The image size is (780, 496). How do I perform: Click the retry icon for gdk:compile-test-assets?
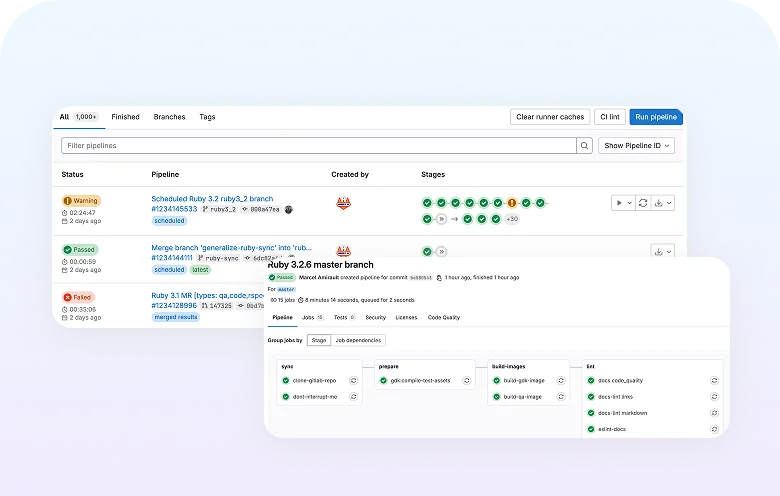[x=466, y=381]
